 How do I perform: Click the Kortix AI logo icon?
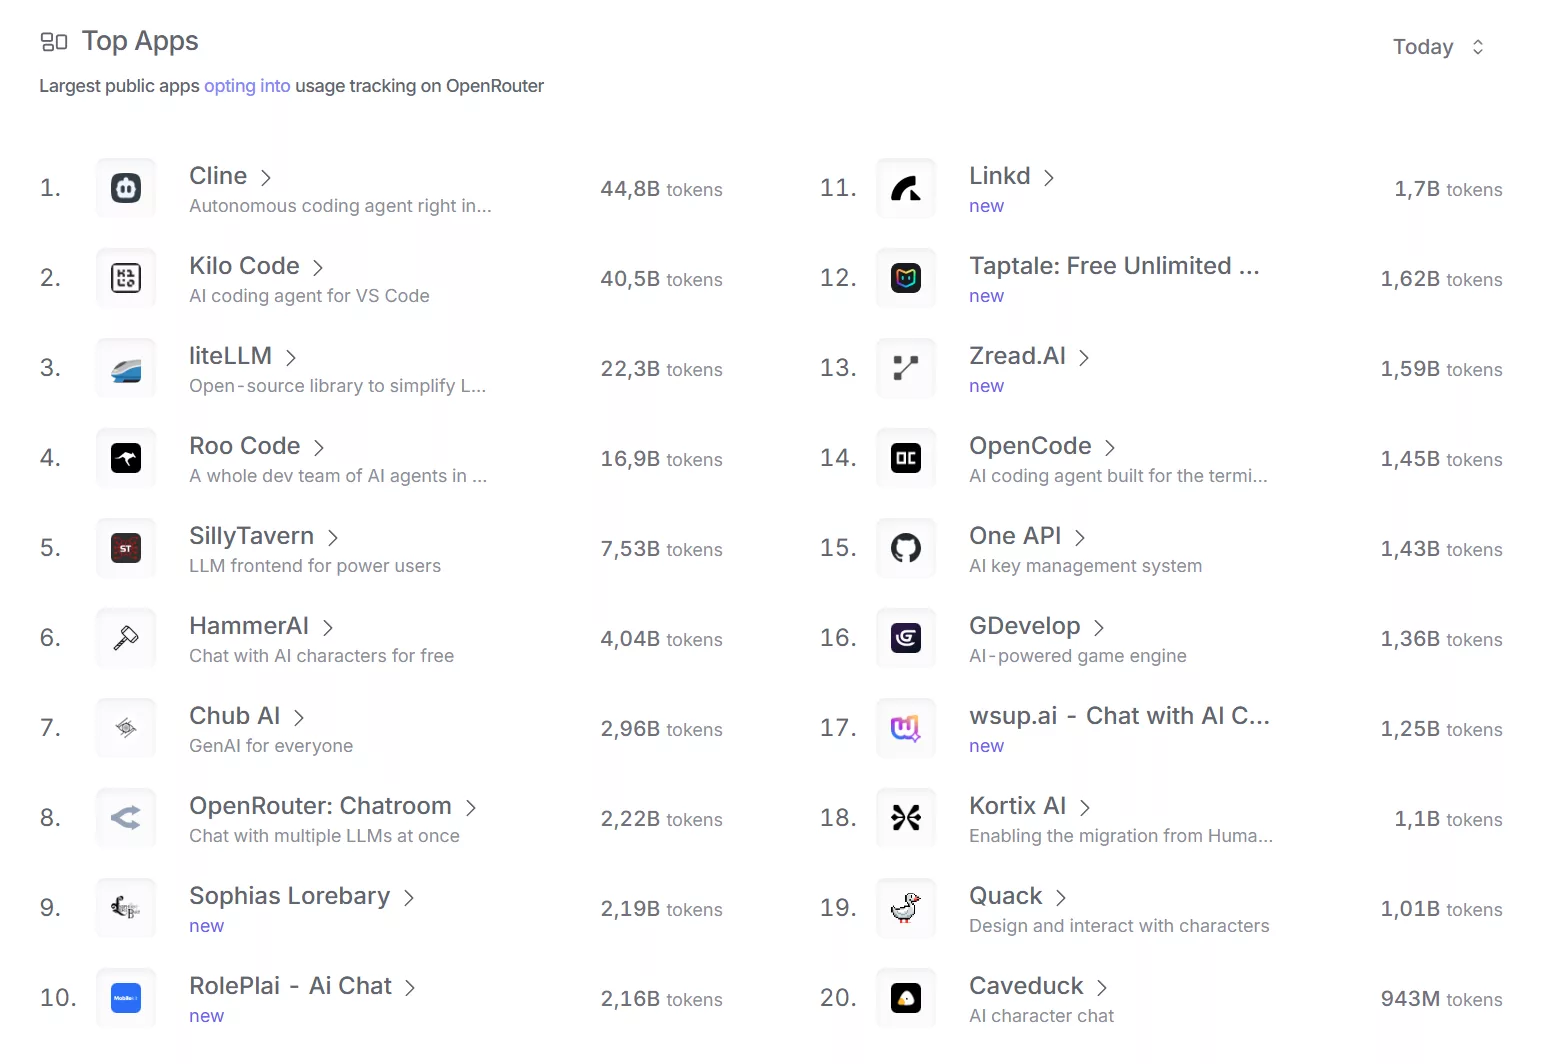(906, 818)
